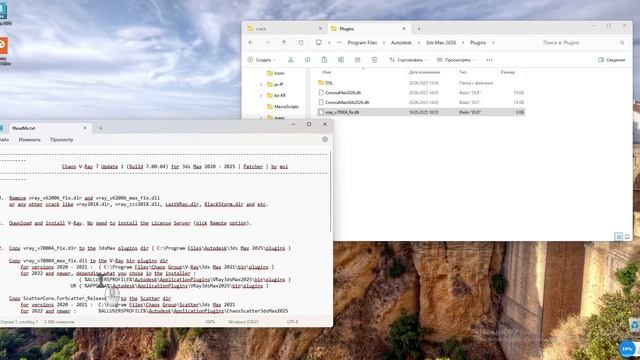Image resolution: width=640 pixels, height=360 pixels.
Task: Cut the selected file with scissors icon
Action: (291, 60)
